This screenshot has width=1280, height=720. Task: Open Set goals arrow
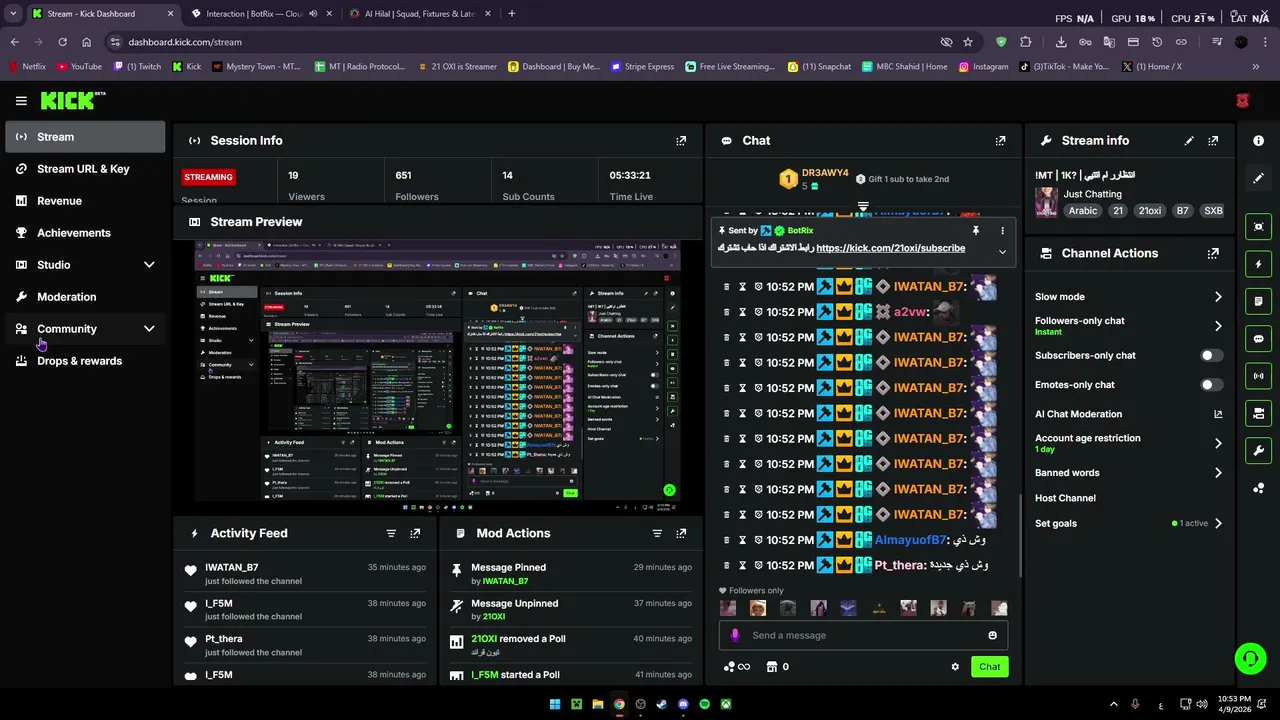1218,524
